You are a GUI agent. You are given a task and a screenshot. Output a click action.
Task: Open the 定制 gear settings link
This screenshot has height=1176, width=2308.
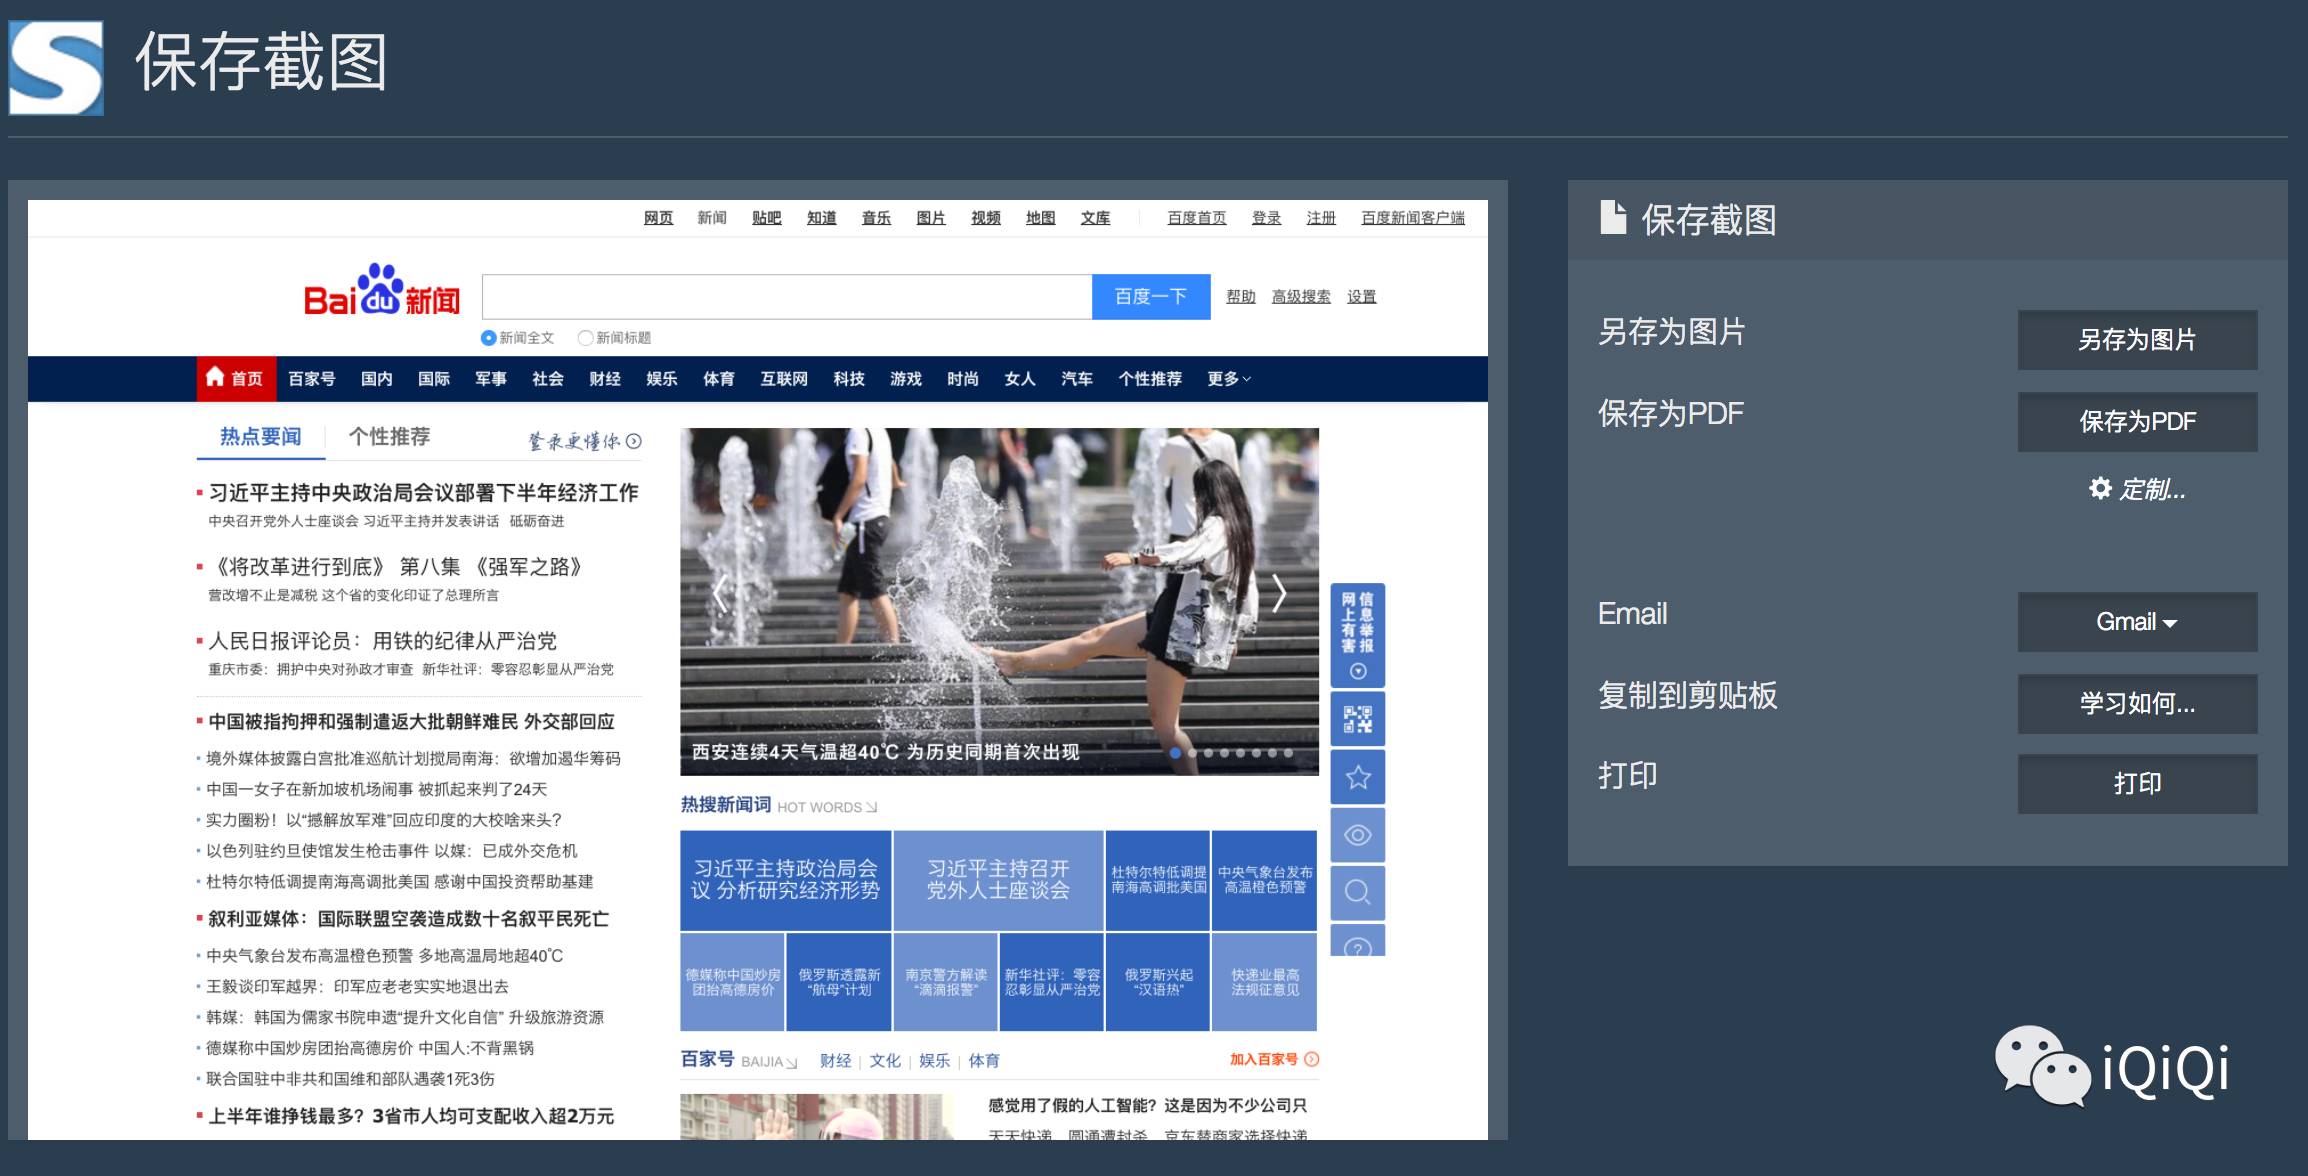[2137, 489]
